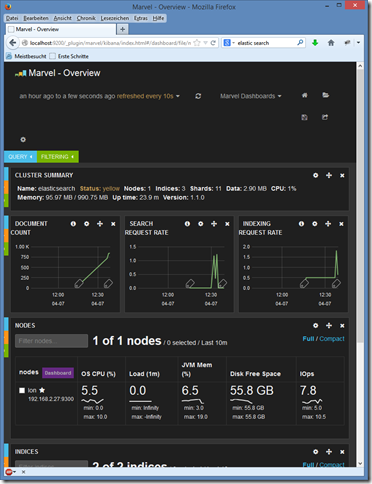Open the Lesezeichen menu
Image resolution: width=372 pixels, height=484 pixels.
point(115,18)
